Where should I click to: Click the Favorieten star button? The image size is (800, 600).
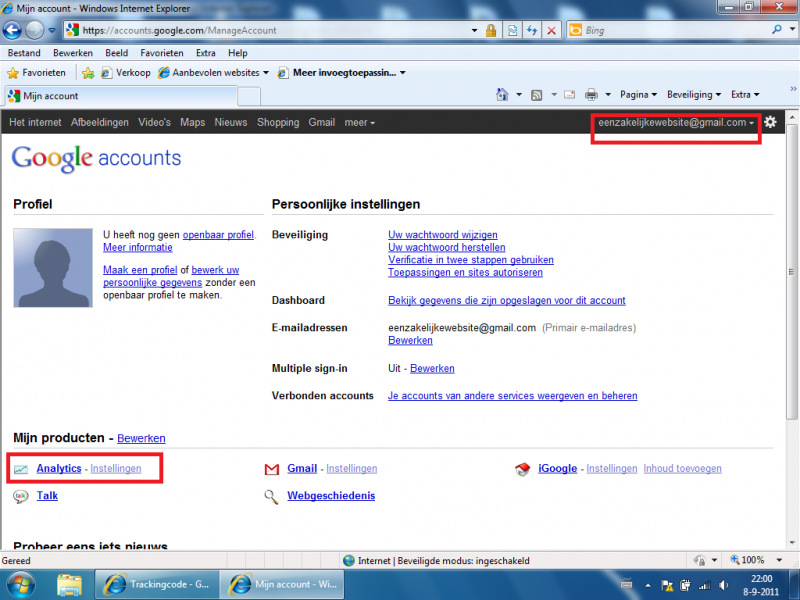pos(37,73)
